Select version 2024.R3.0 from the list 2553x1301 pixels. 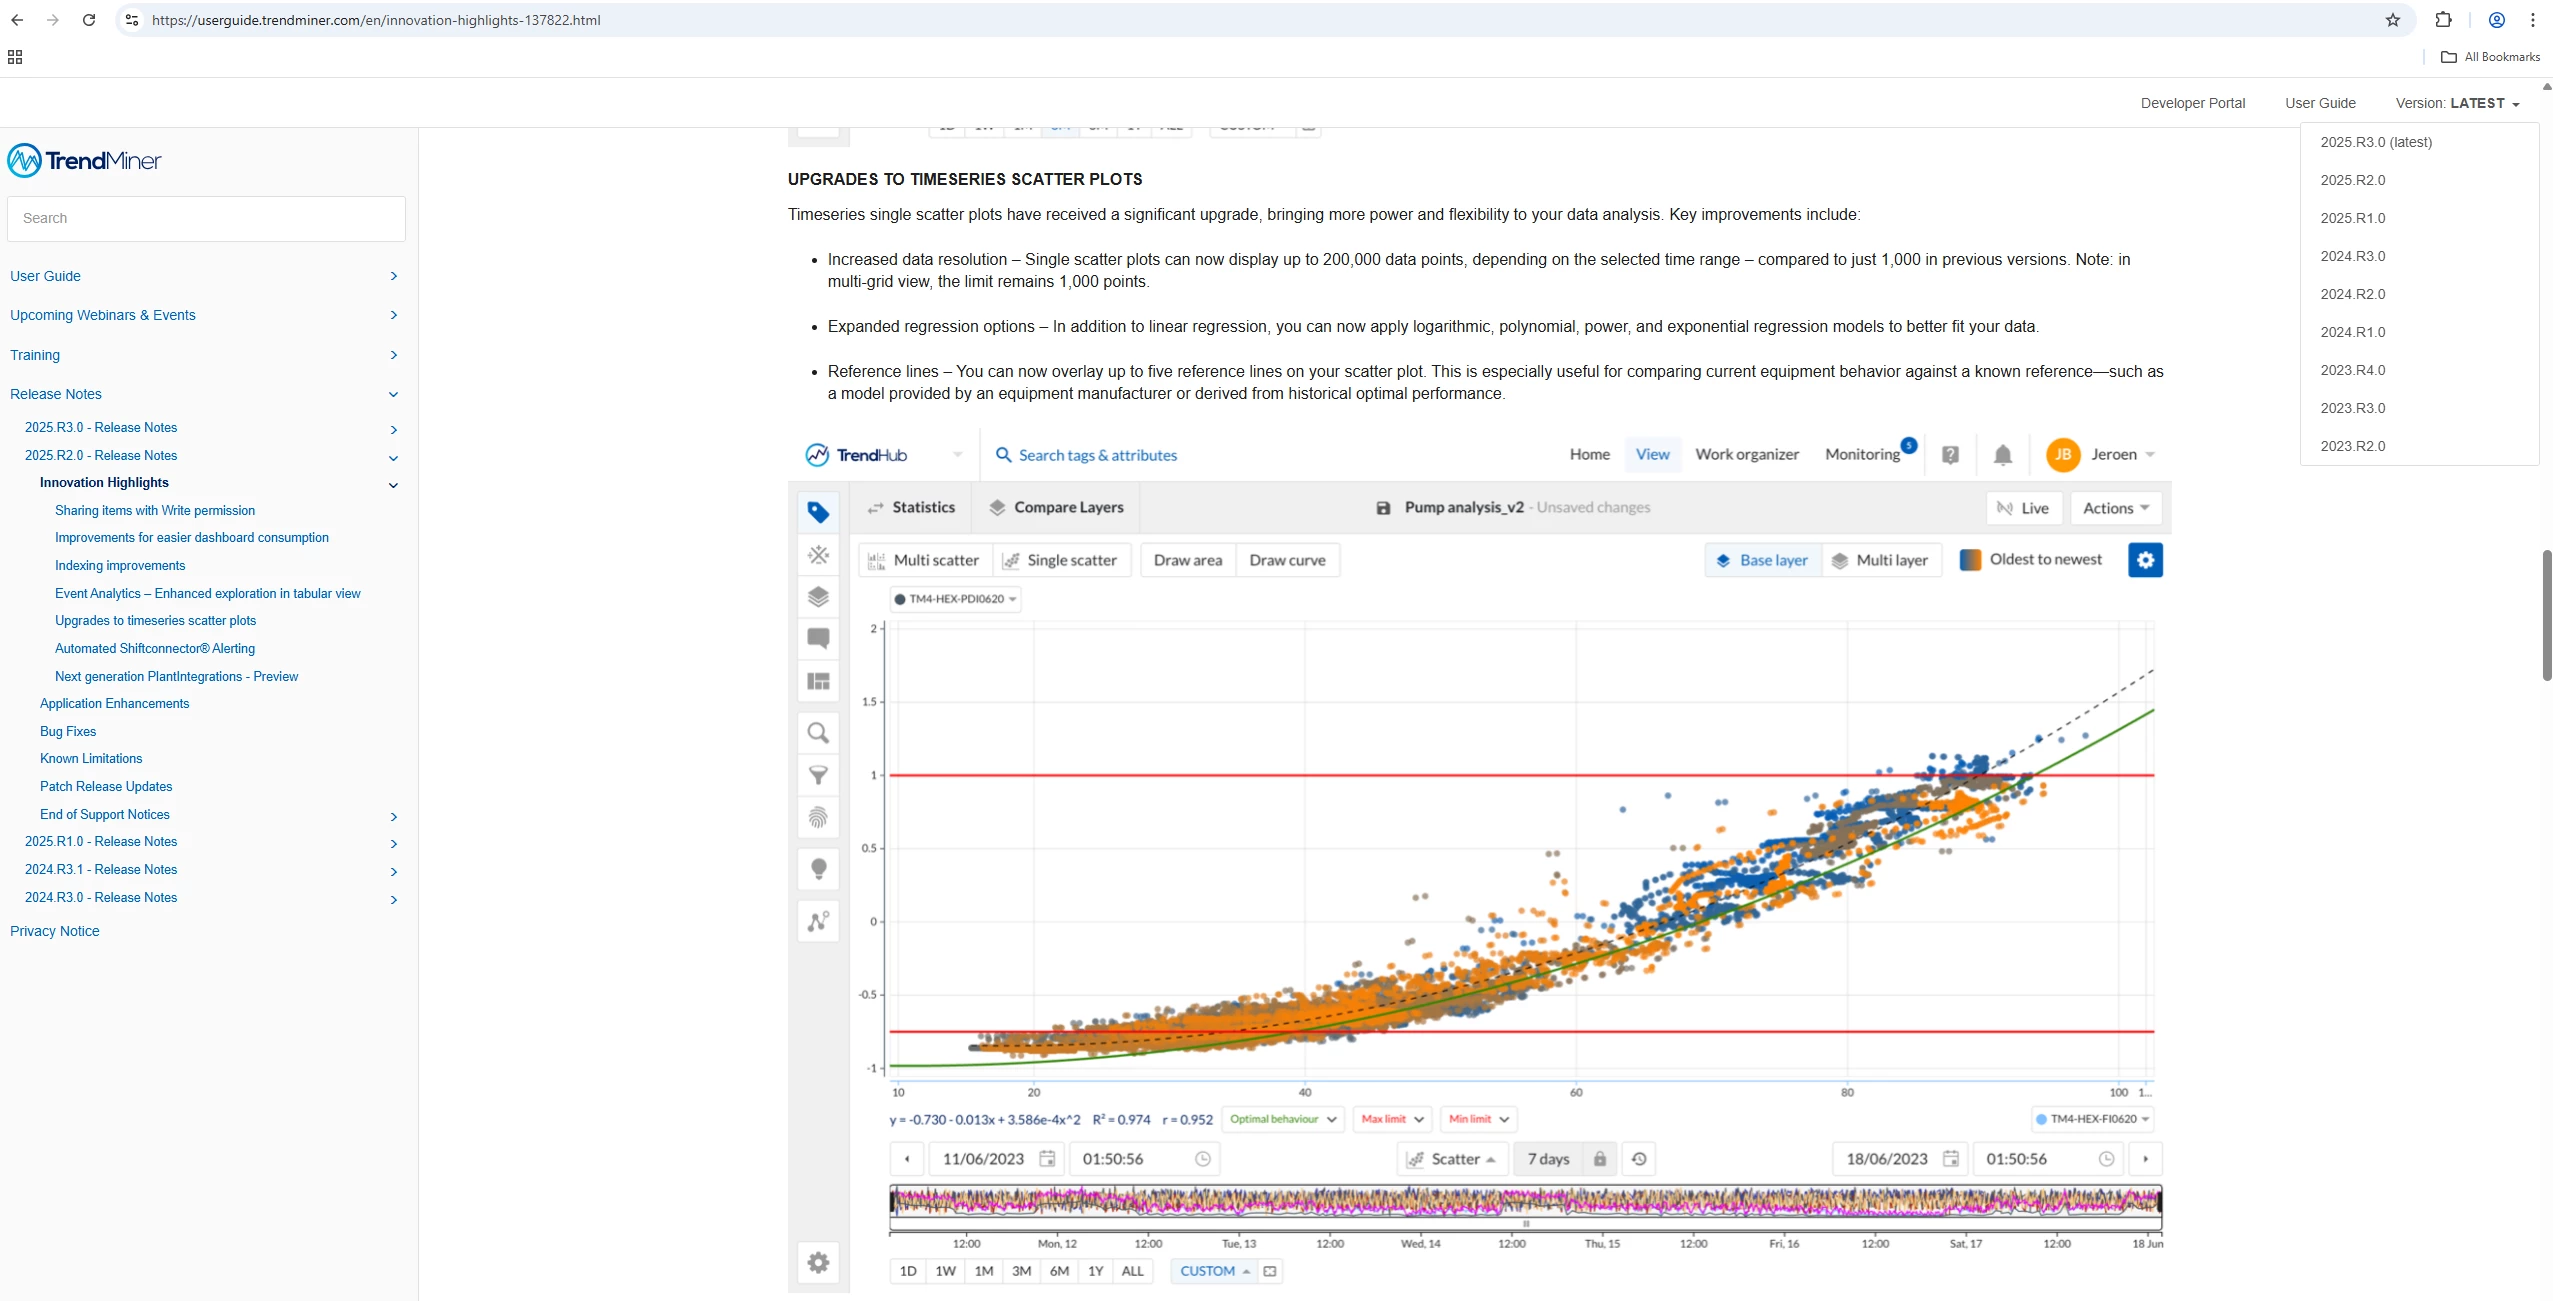pos(2352,256)
